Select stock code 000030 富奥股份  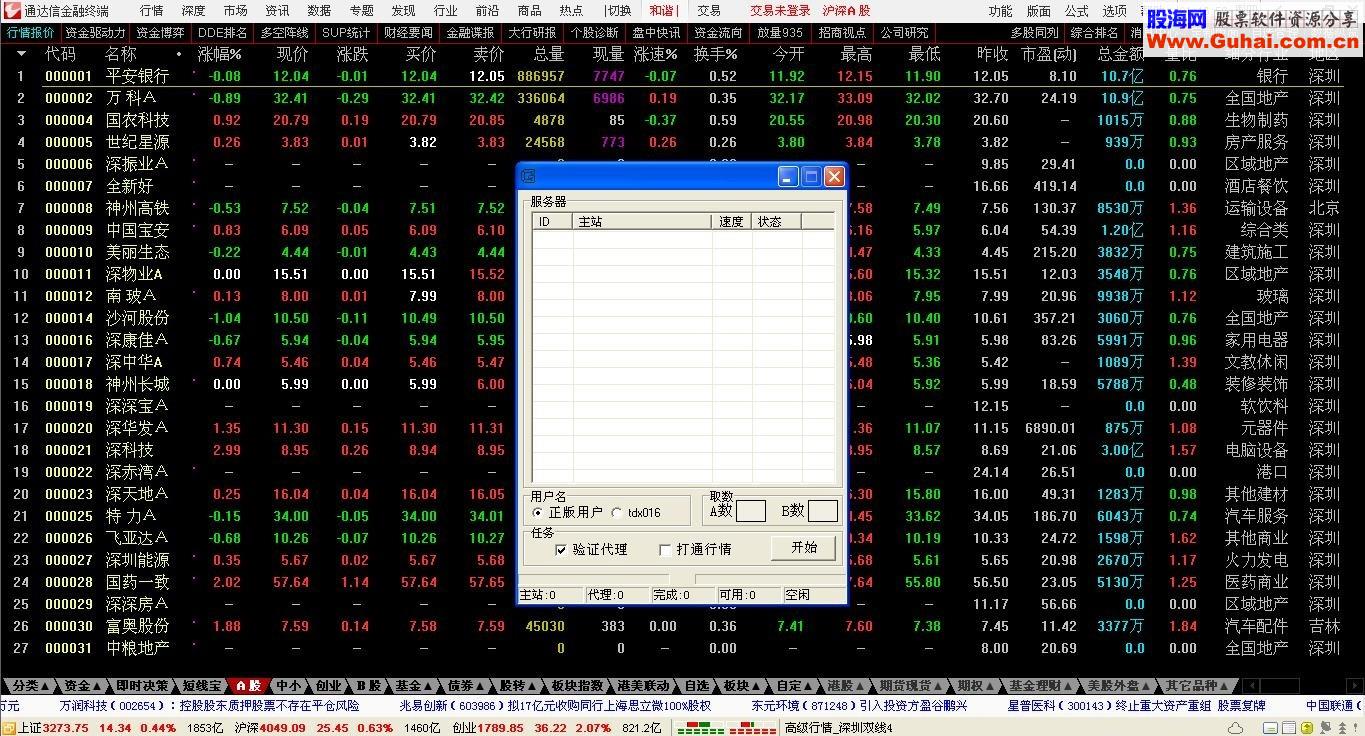coord(69,626)
